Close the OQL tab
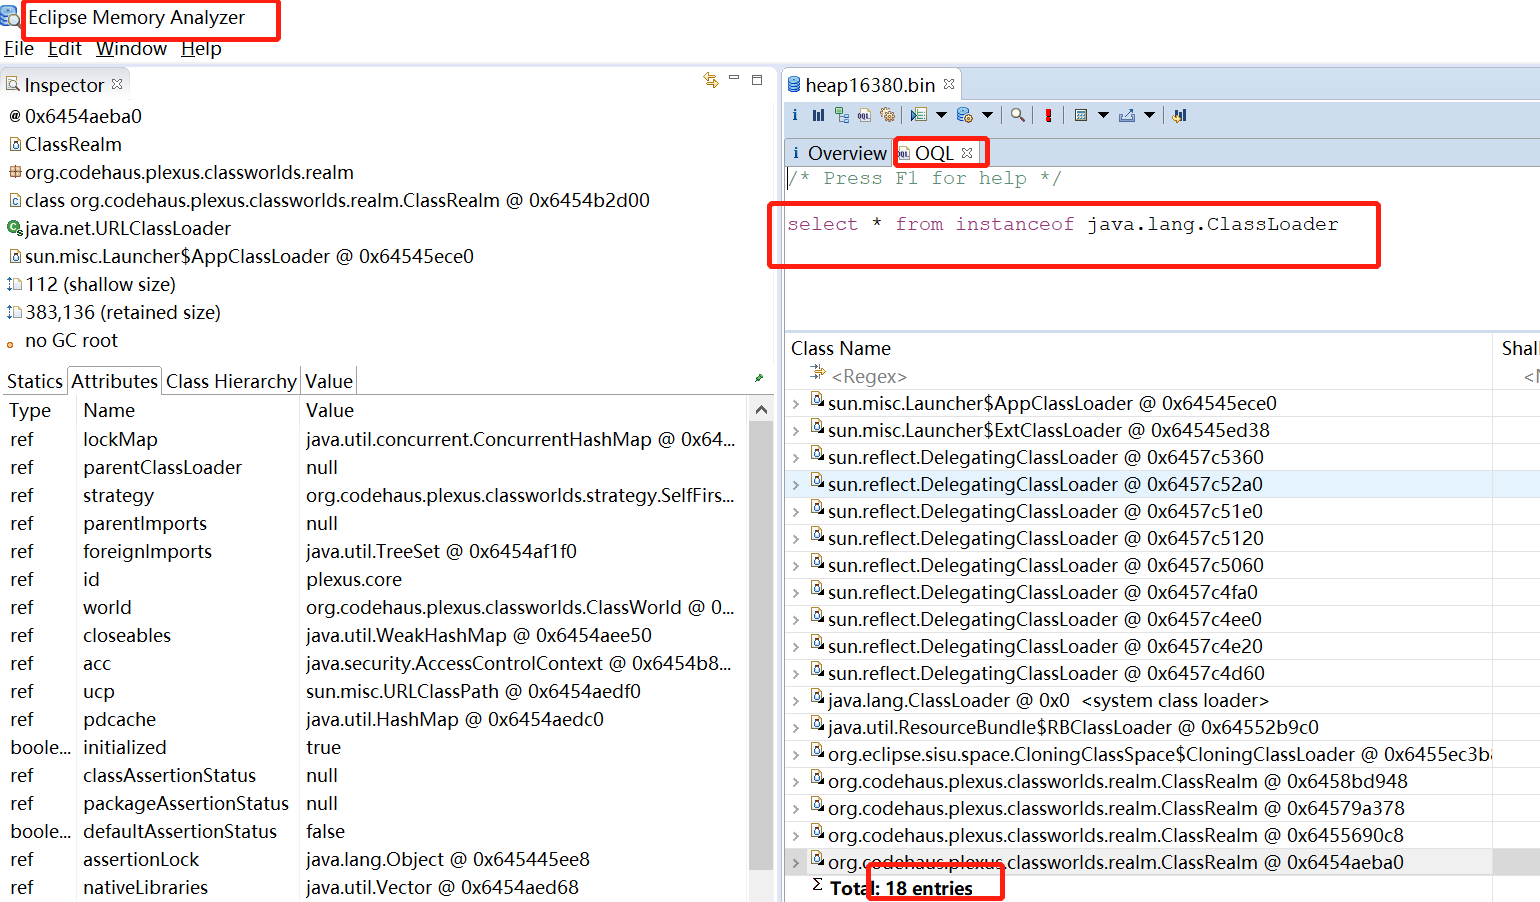The image size is (1540, 902). [967, 153]
